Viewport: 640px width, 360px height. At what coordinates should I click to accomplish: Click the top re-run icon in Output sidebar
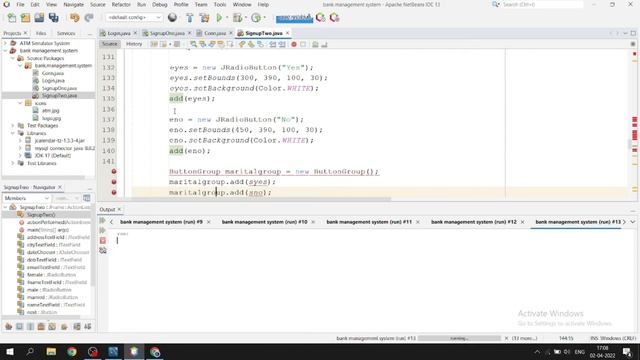tap(103, 221)
